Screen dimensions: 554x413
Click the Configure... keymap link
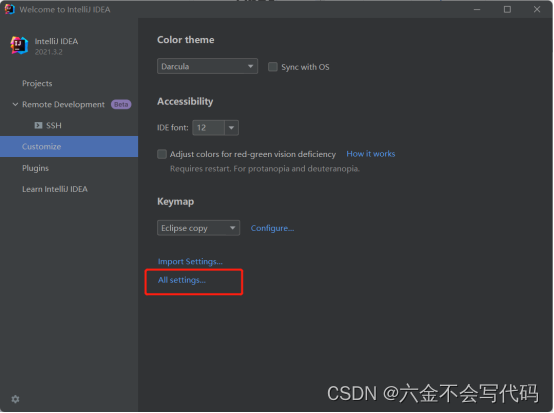[x=272, y=229]
